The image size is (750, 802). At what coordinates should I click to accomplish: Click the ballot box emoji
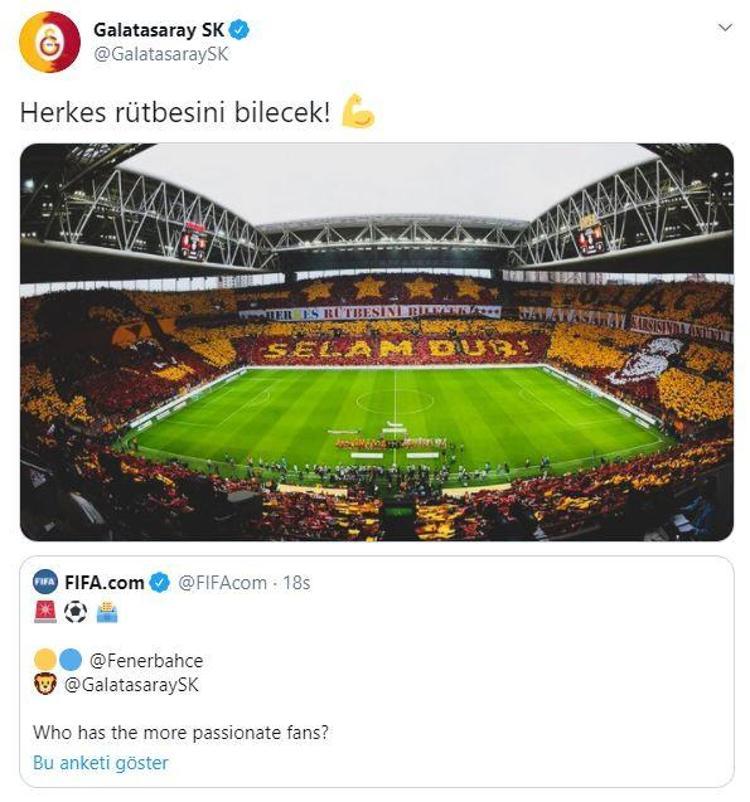107,612
